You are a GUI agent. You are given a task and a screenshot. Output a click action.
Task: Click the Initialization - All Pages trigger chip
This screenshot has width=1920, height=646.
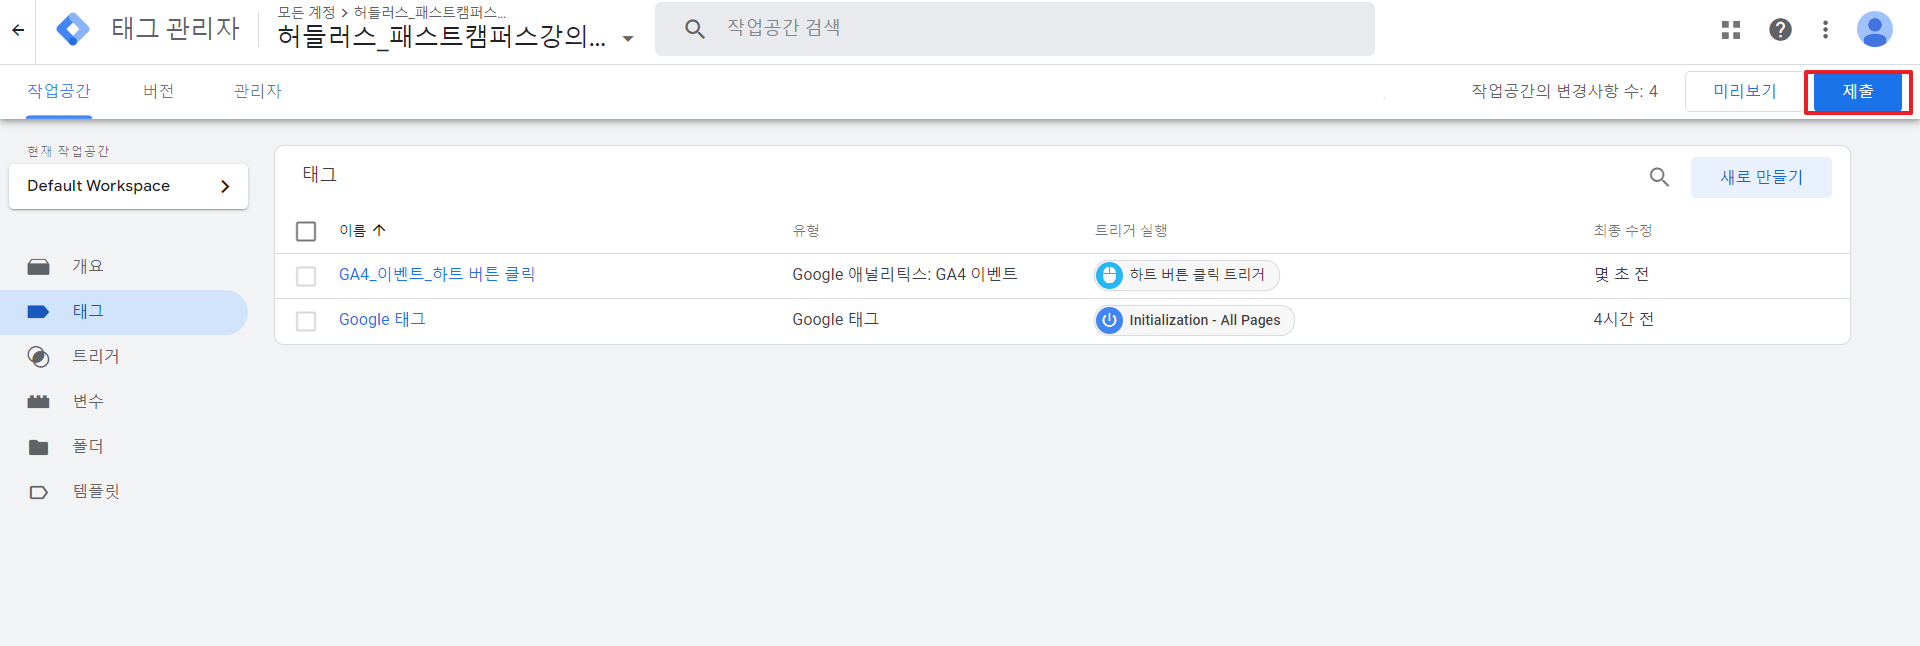[x=1194, y=320]
